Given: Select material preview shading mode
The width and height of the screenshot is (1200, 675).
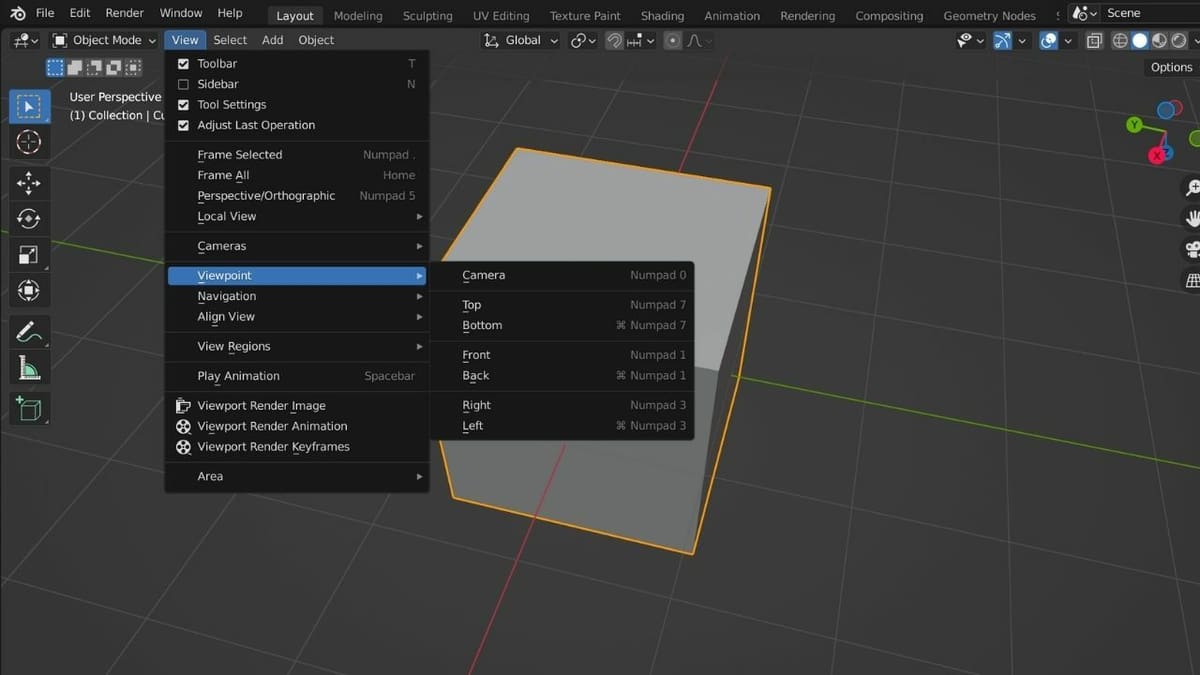Looking at the screenshot, I should [x=1158, y=40].
